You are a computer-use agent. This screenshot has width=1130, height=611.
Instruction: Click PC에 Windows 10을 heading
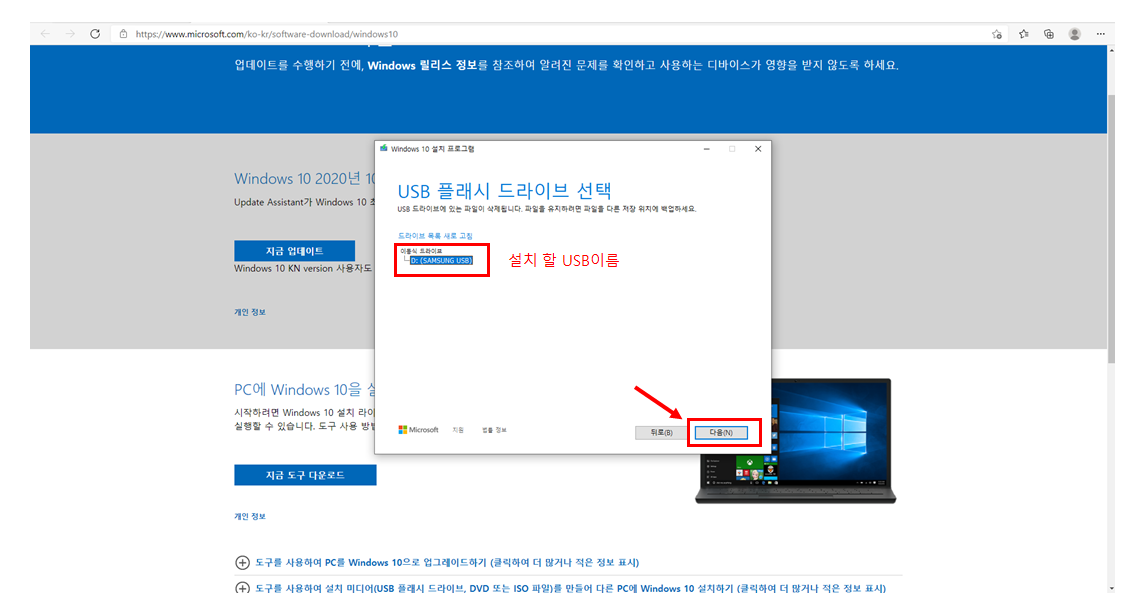pos(304,389)
